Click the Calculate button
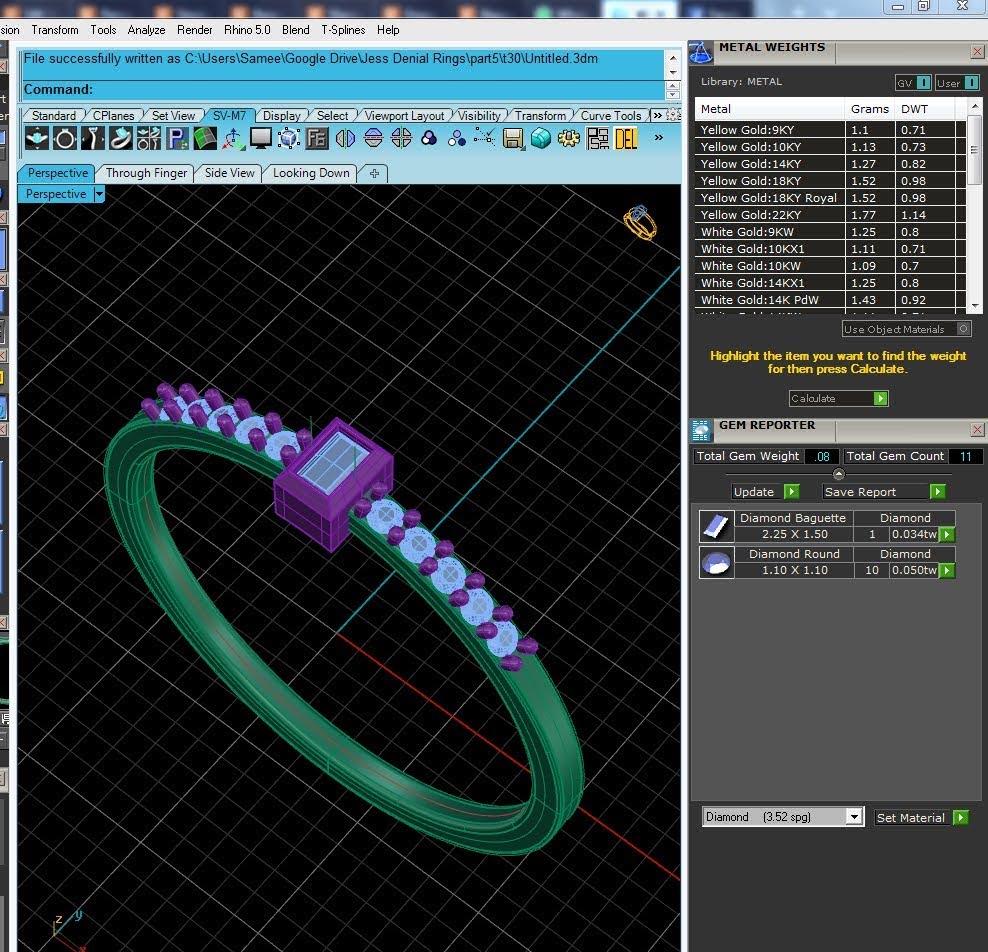988x952 pixels. coord(838,398)
